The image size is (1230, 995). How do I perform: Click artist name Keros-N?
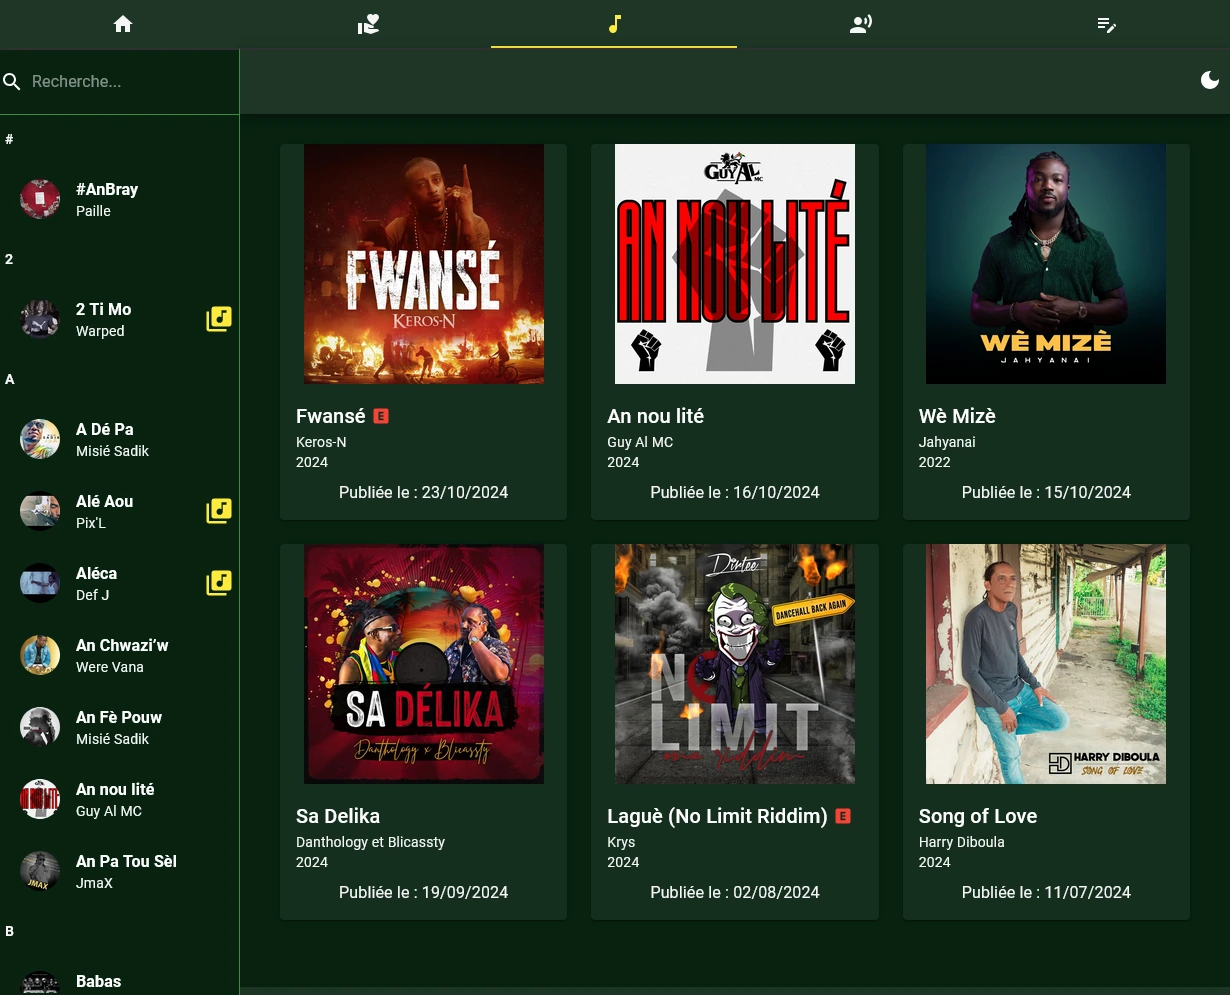tap(321, 442)
